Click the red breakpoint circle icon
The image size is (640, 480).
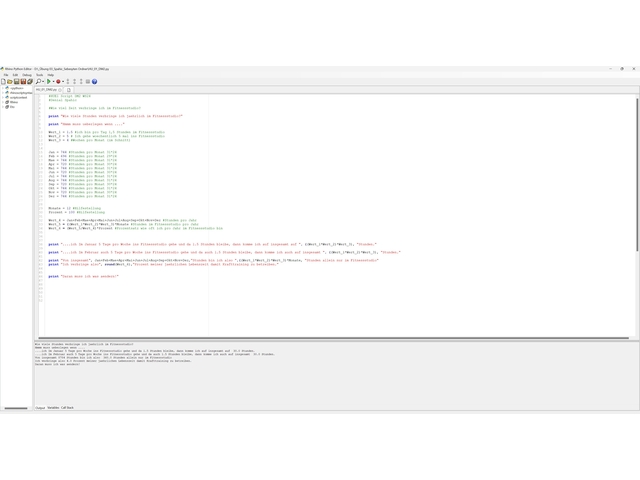click(x=58, y=82)
